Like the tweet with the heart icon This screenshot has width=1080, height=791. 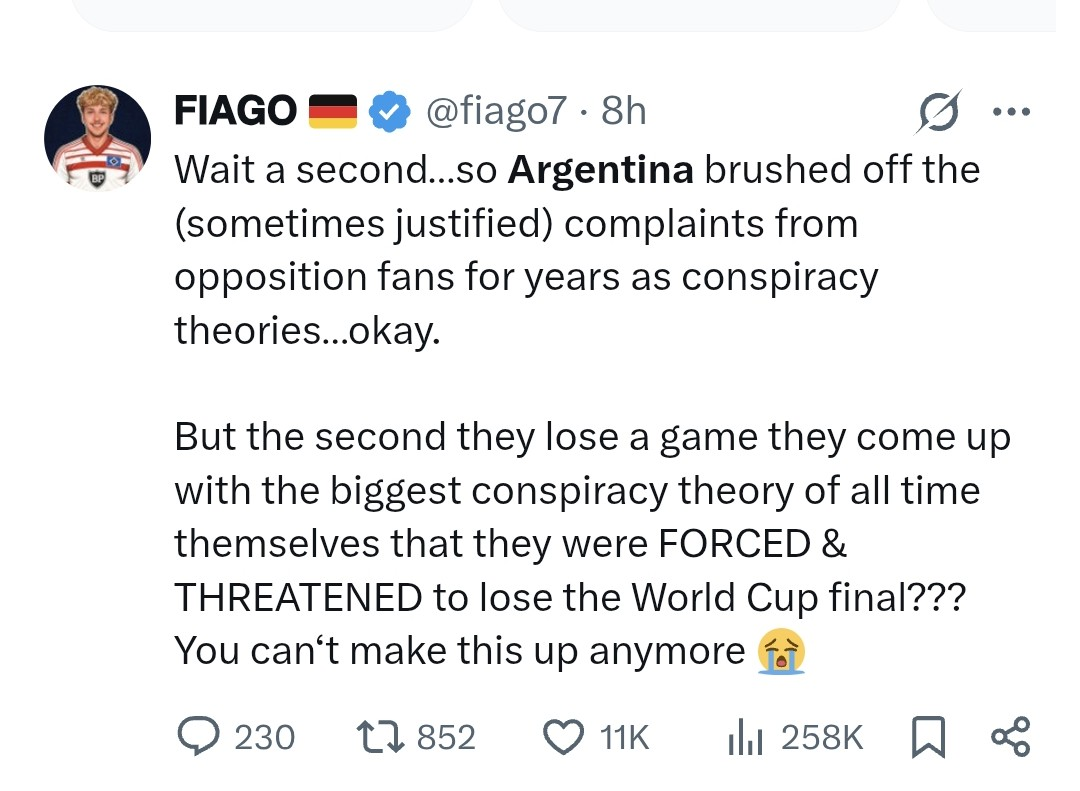point(564,737)
